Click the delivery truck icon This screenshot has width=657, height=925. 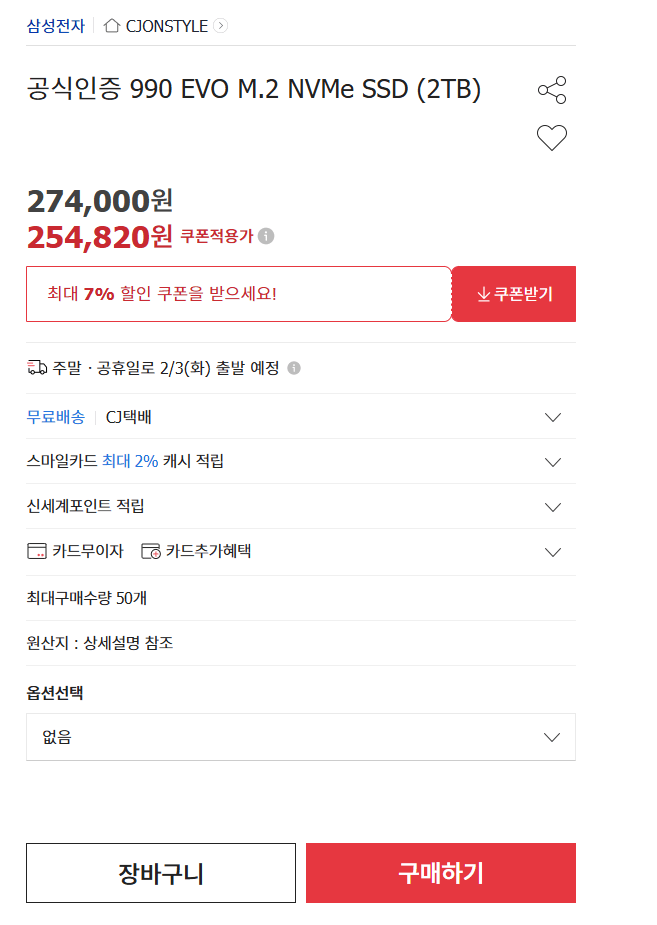(x=37, y=368)
